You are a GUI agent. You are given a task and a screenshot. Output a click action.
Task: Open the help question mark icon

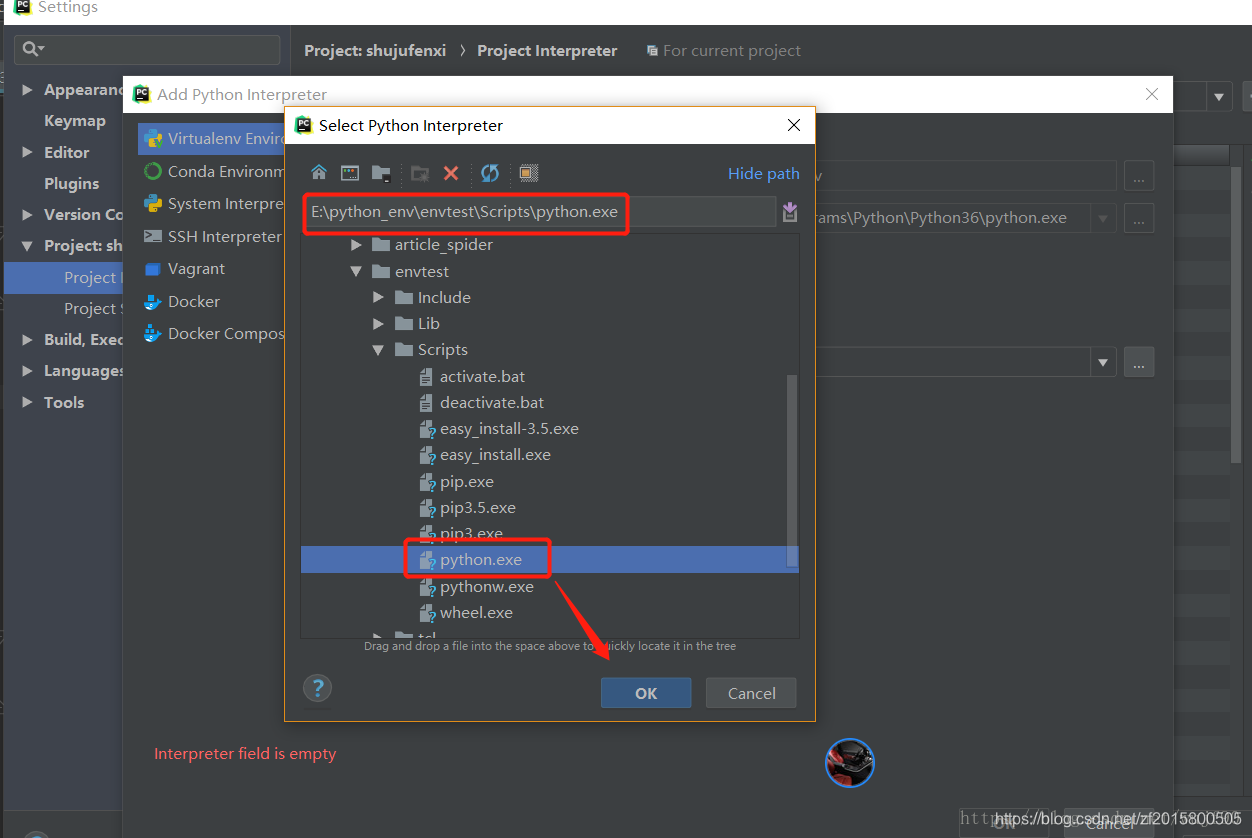pos(317,688)
